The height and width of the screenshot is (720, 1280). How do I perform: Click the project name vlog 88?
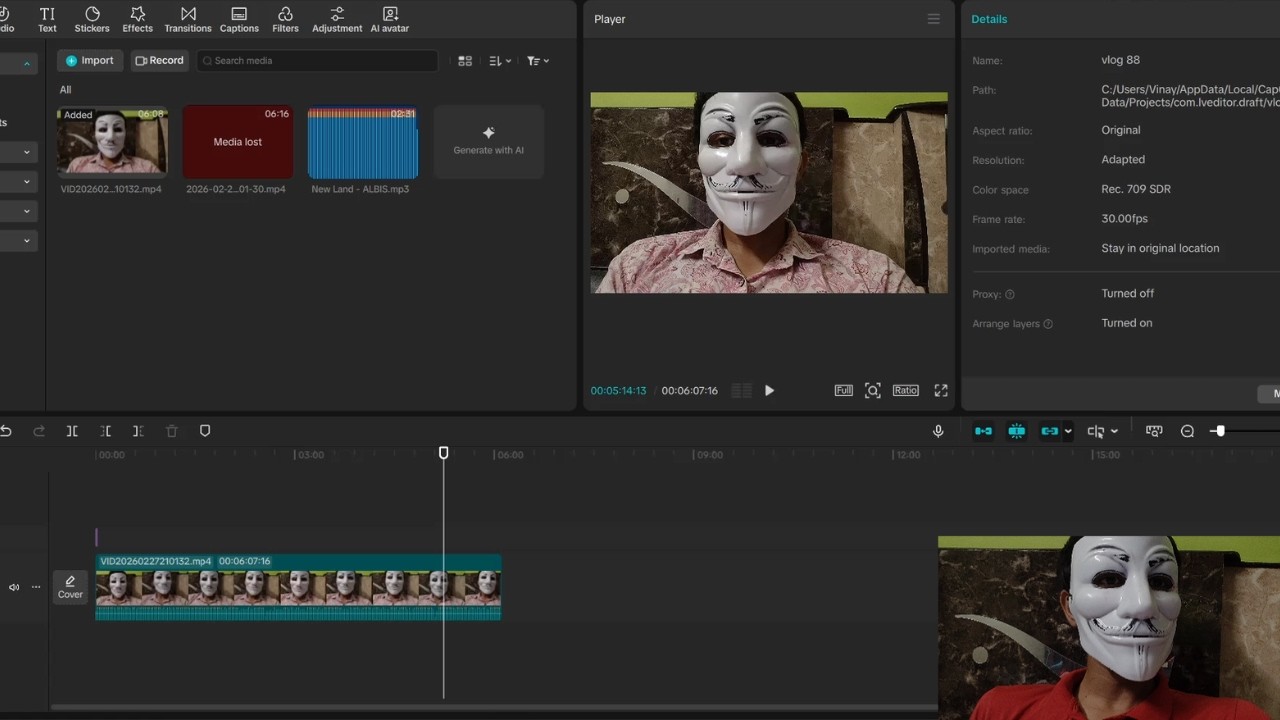1120,60
